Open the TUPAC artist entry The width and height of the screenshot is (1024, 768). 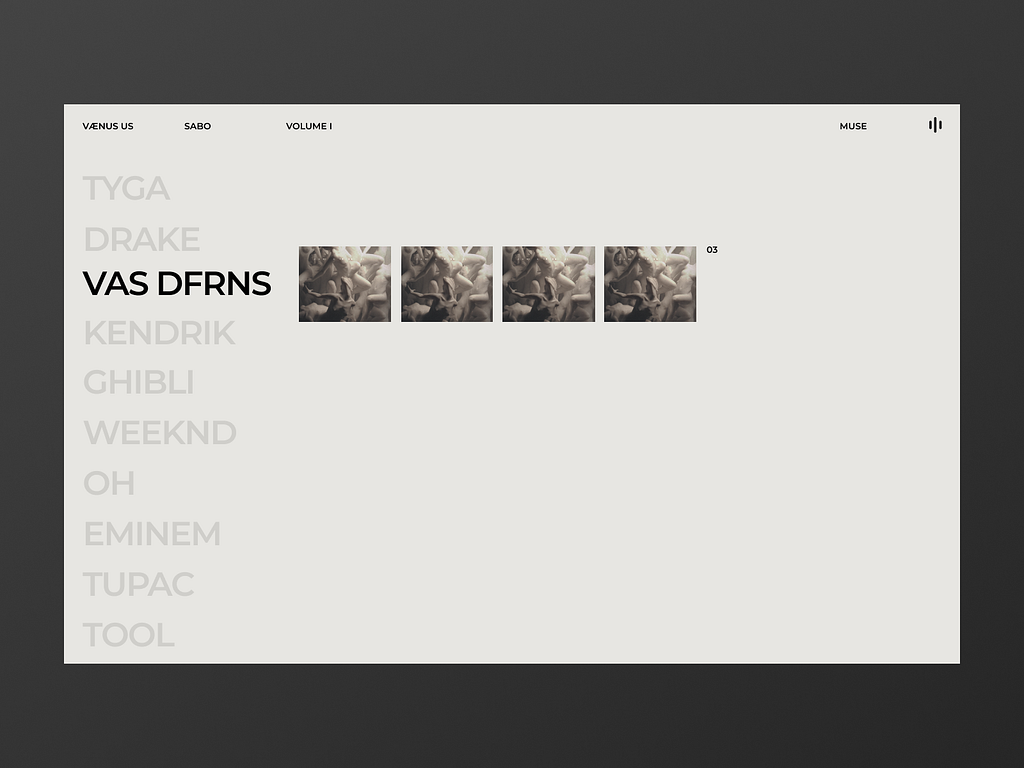click(139, 584)
